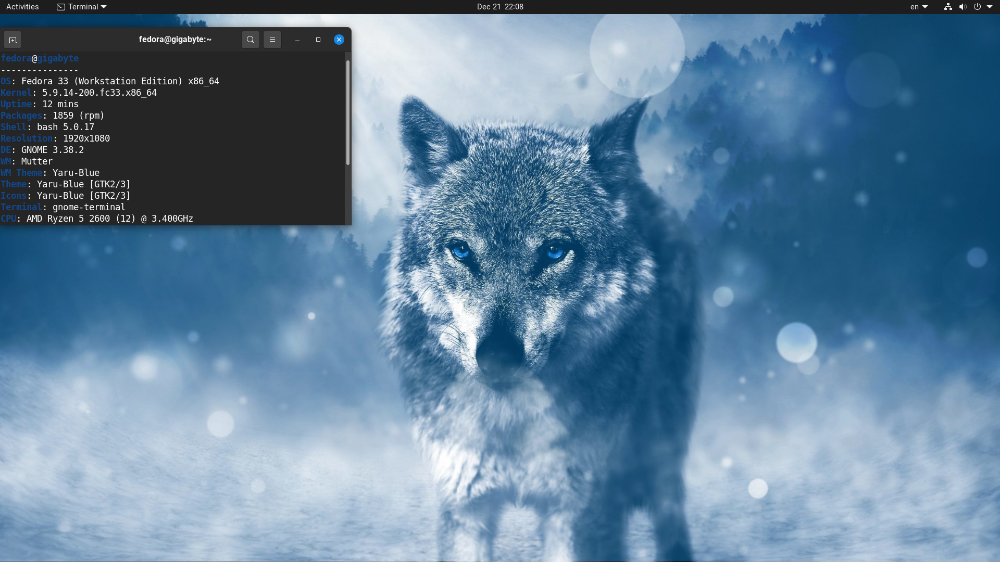Open the Terminal app menu in top bar
Screen dimensions: 1000x562
point(82,6)
